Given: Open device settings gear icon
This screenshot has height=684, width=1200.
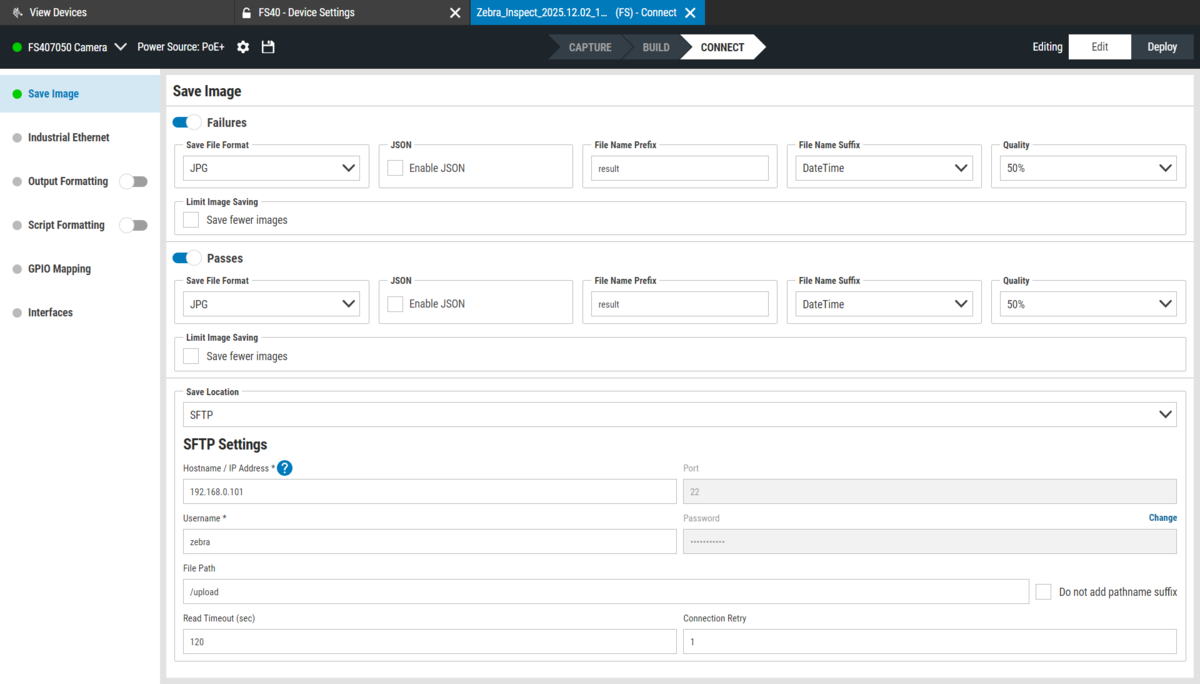Looking at the screenshot, I should (243, 47).
